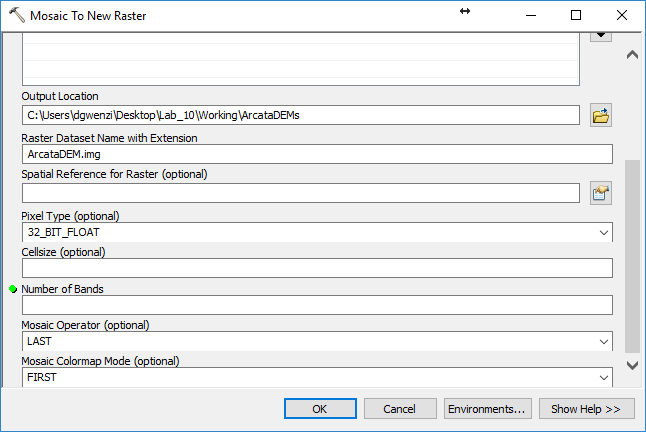Click the move-down arrow beside input list
The height and width of the screenshot is (432, 646).
601,36
